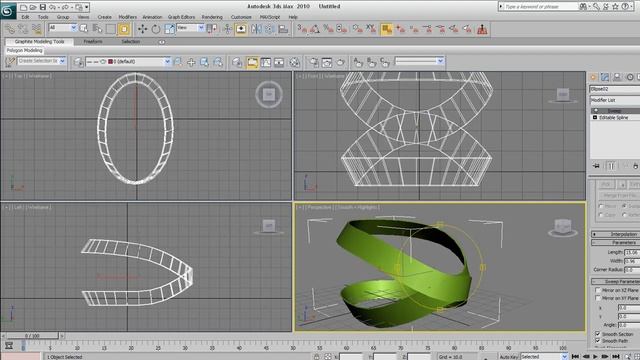640x360 pixels.
Task: Click the keyword search input field
Action: pos(541,7)
